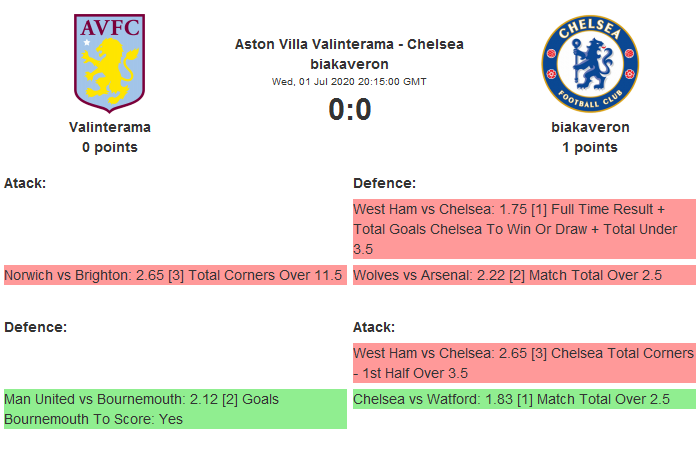Click the Chelsea club crest
700x460 pixels.
coord(589,62)
